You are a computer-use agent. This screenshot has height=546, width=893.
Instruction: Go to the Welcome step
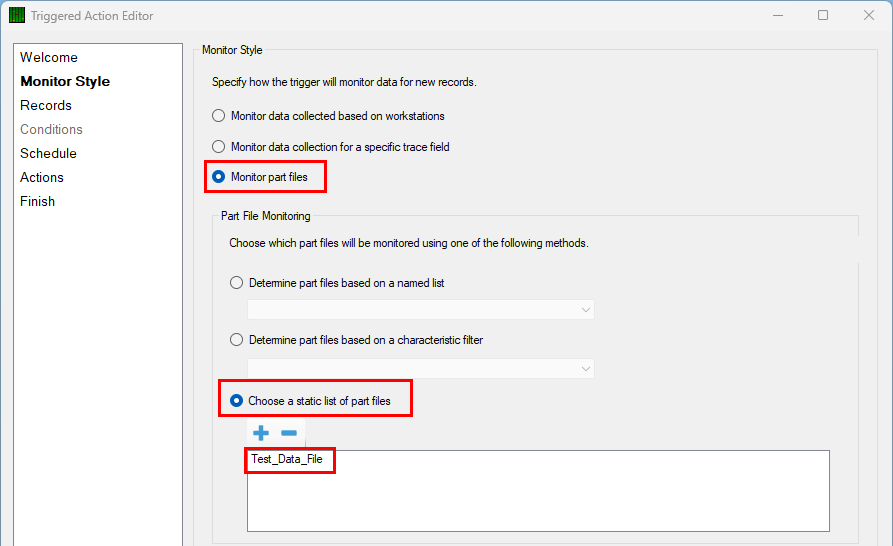49,58
